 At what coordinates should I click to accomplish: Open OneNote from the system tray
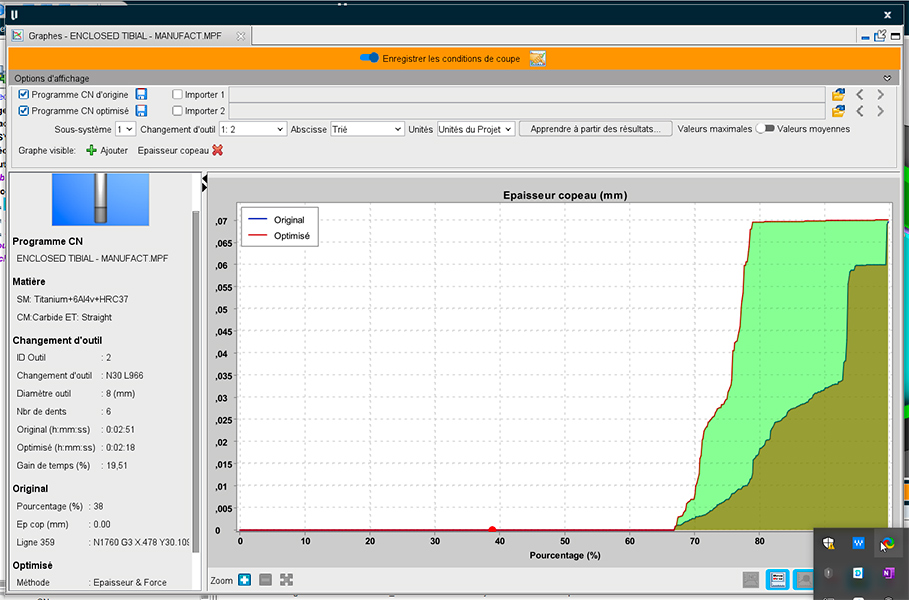click(x=886, y=572)
